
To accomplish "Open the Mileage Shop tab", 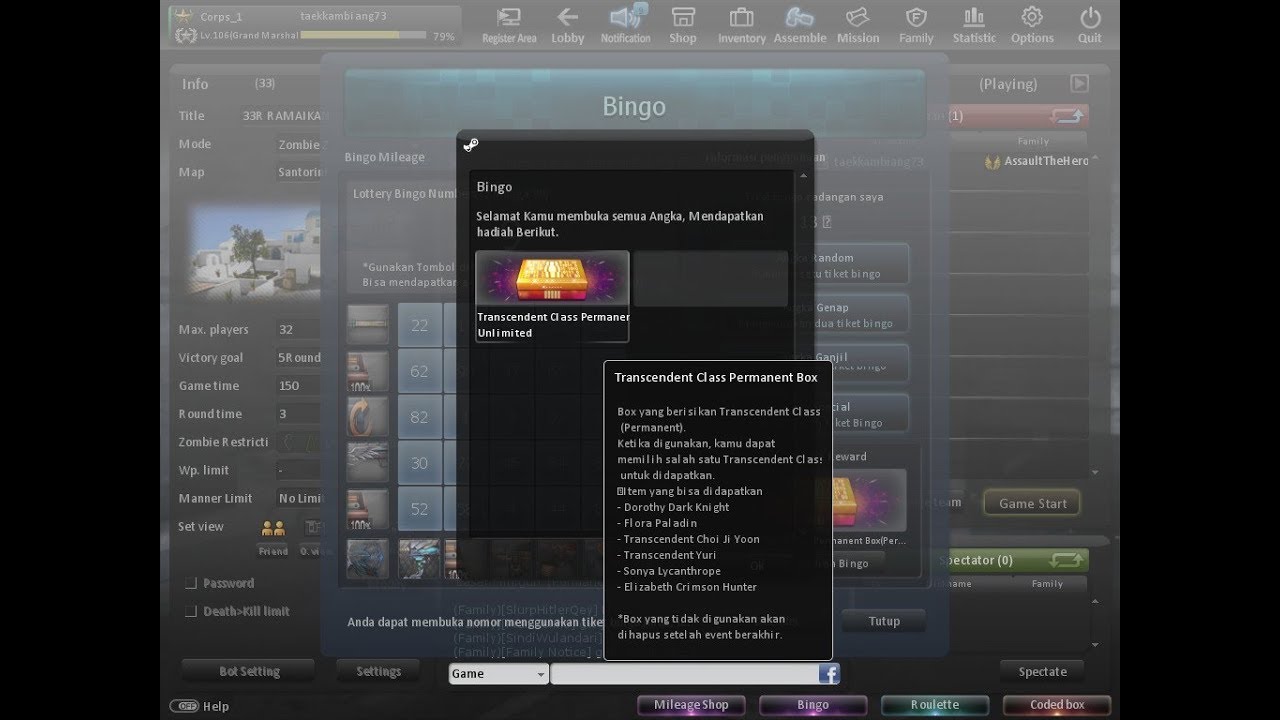I will coord(691,705).
